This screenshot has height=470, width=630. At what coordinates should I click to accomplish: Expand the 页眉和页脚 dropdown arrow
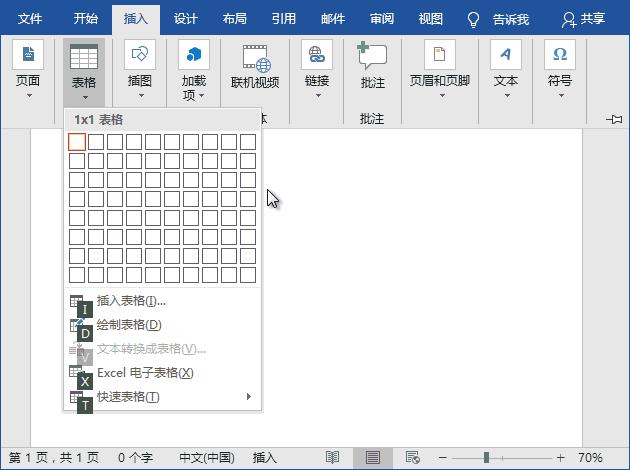442,96
